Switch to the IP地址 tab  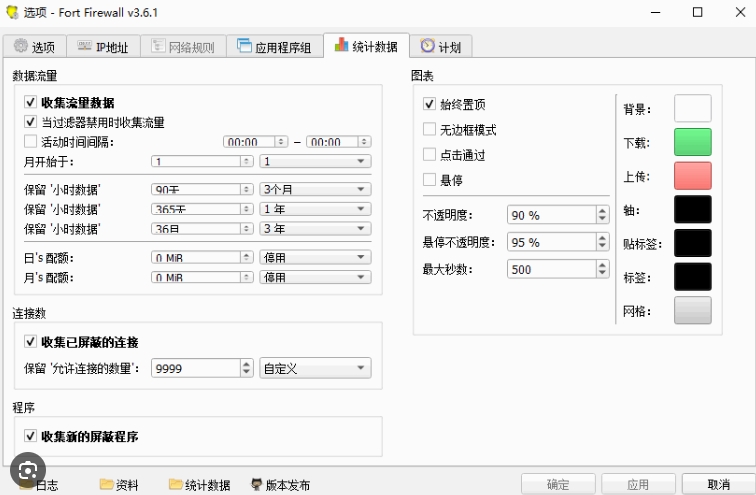click(x=104, y=47)
